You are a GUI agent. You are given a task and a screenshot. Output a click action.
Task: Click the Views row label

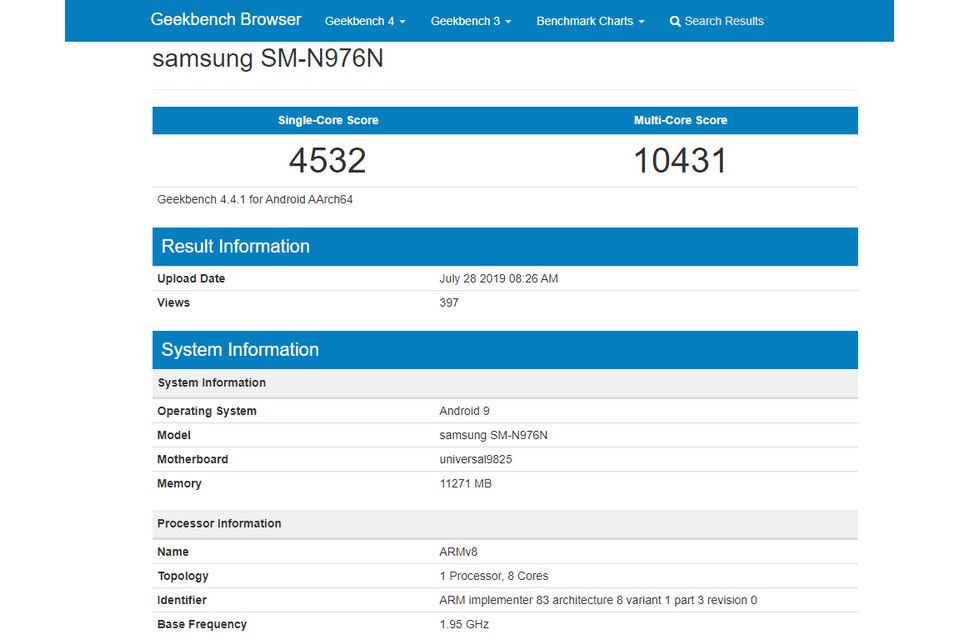pyautogui.click(x=173, y=303)
